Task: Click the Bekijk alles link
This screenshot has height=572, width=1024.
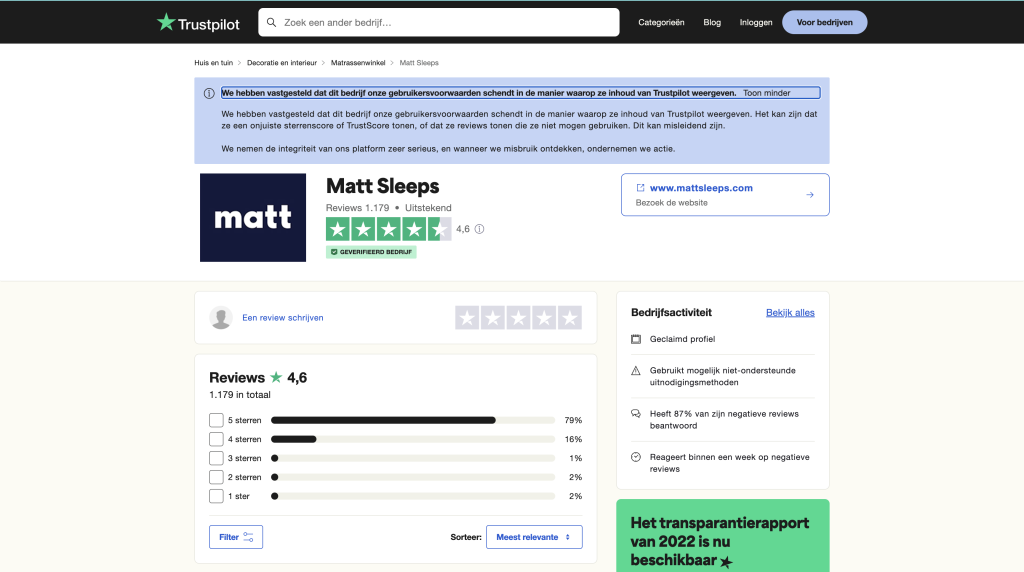Action: coord(790,313)
